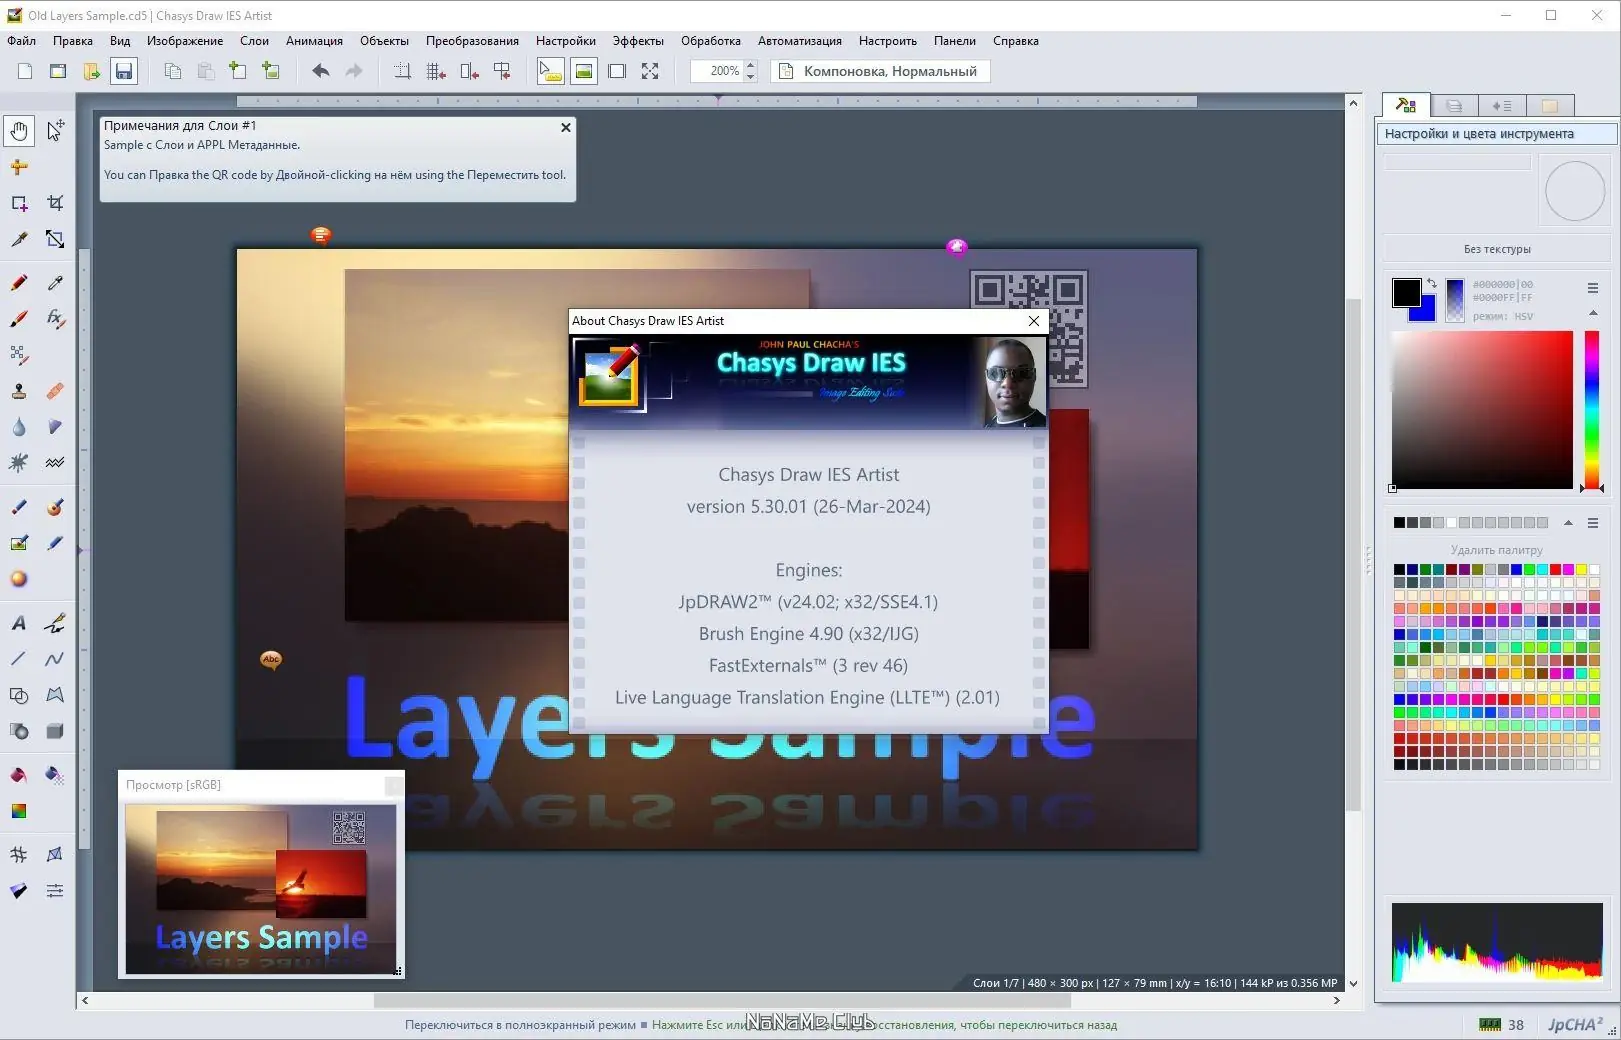
Task: Select the Eyedropper color picker tool
Action: (x=55, y=283)
